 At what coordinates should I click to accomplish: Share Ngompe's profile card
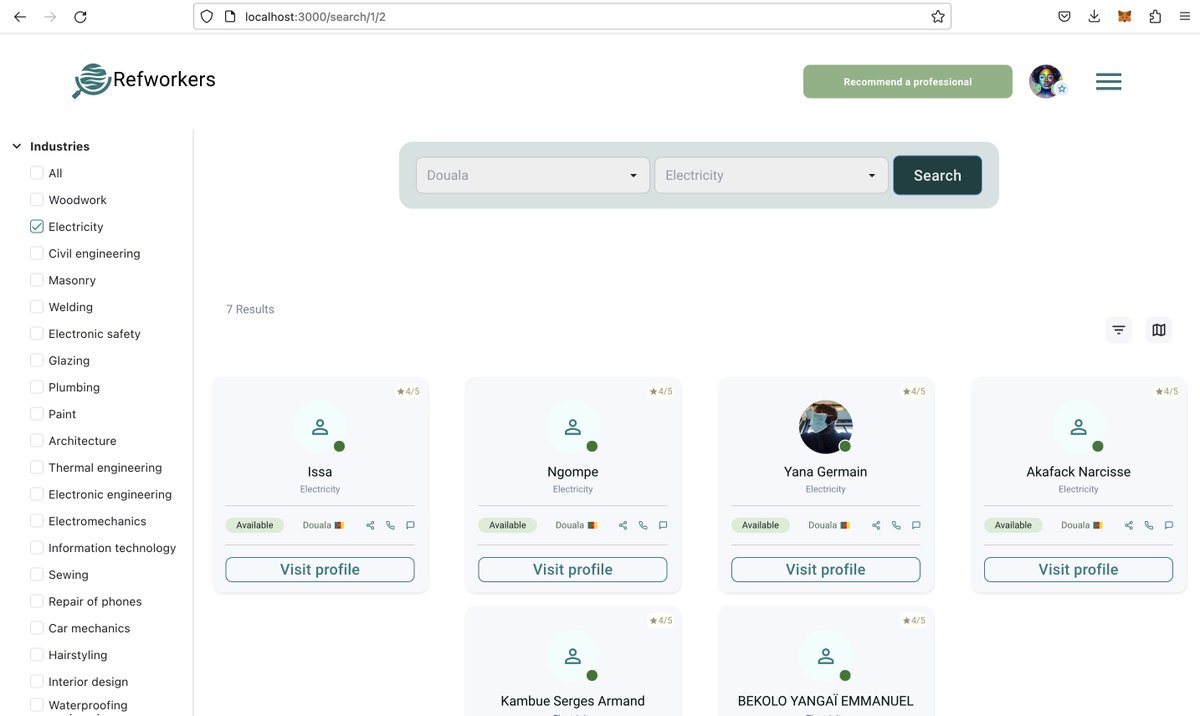click(623, 525)
